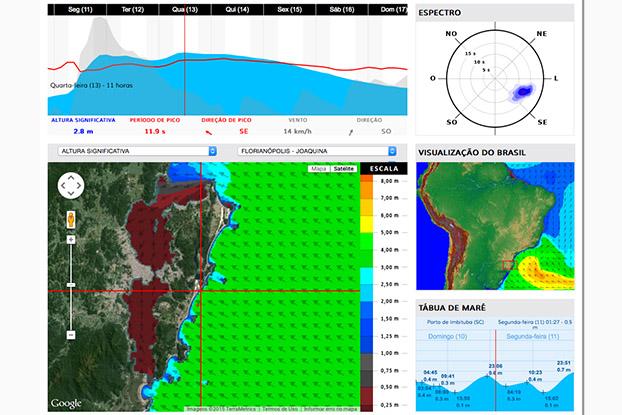Click the red time marker in wave chart

[x=184, y=65]
